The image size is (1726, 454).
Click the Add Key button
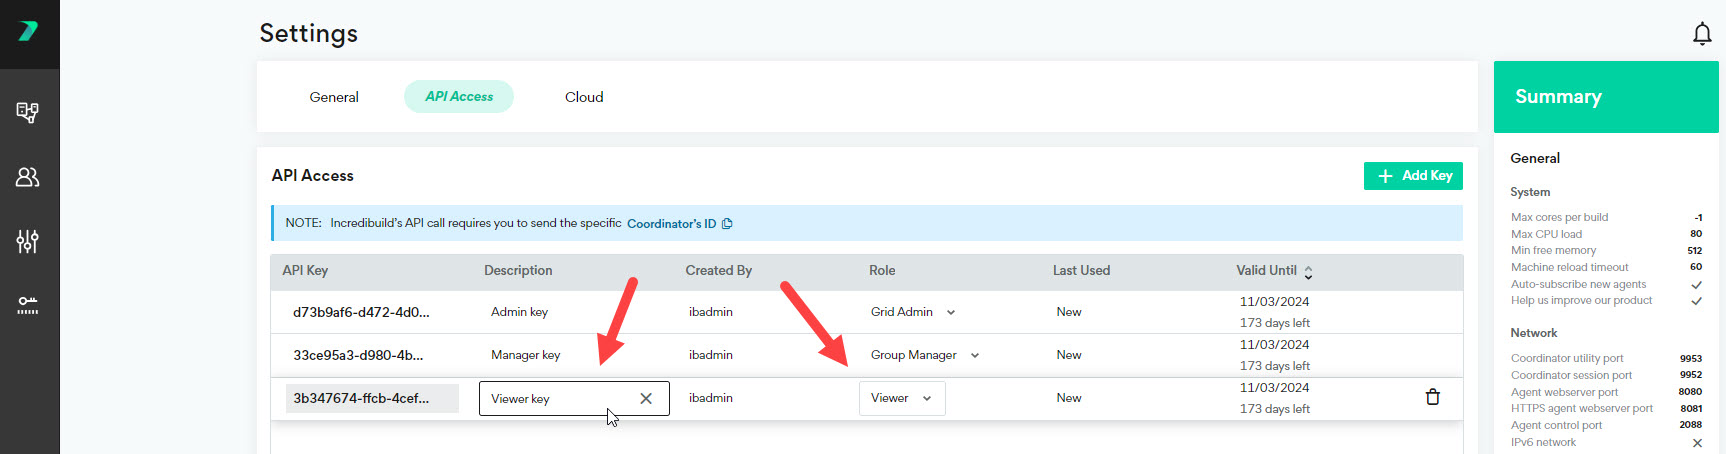tap(1413, 176)
